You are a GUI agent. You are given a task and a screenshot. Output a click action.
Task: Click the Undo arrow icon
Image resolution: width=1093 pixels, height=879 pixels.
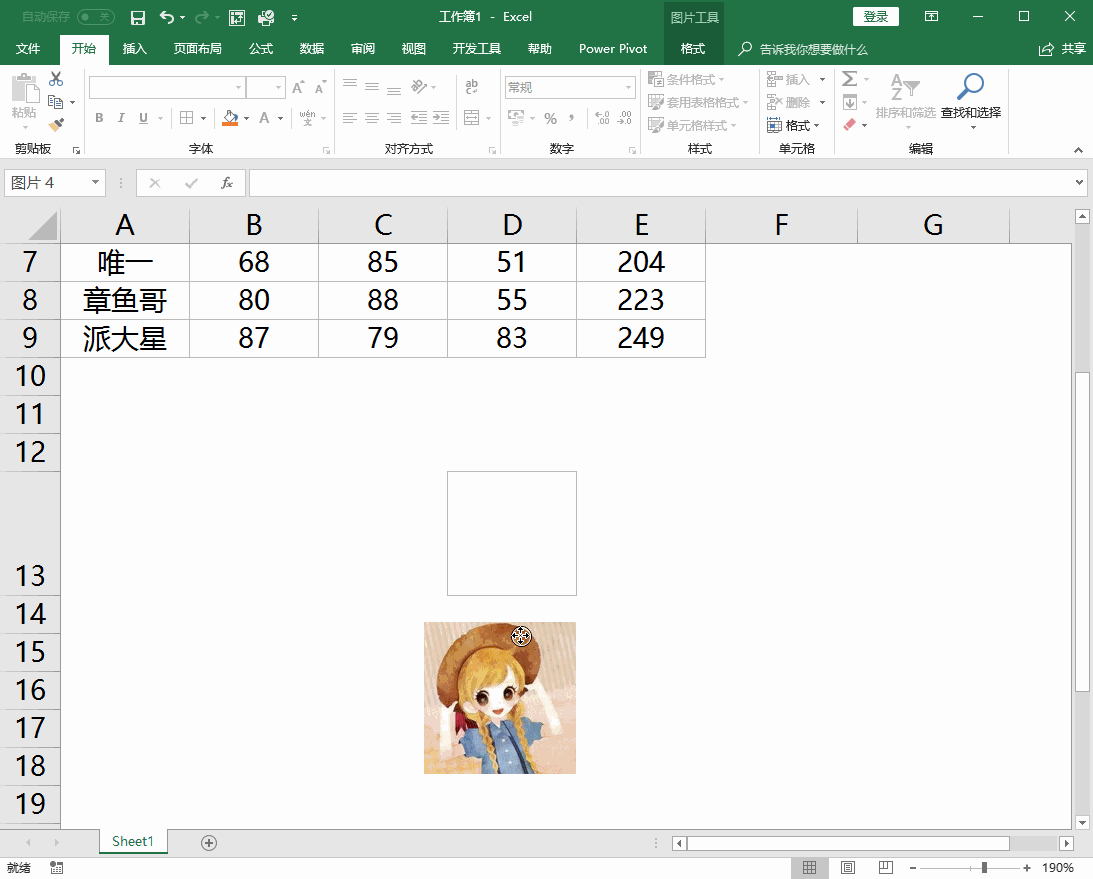[167, 17]
